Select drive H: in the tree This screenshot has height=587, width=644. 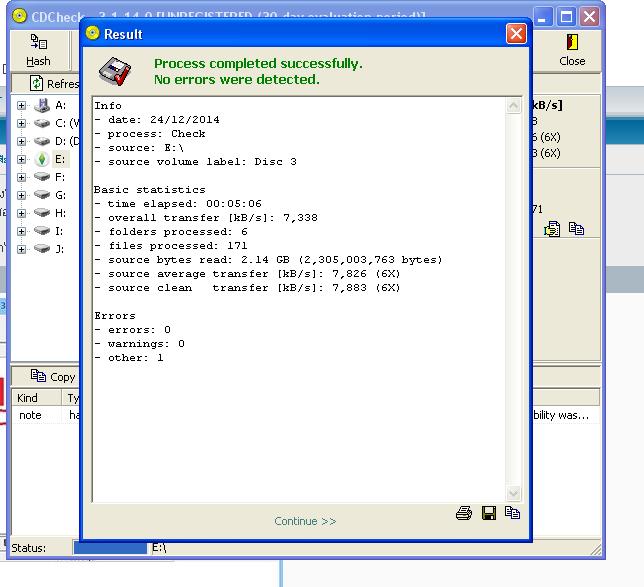click(x=60, y=213)
